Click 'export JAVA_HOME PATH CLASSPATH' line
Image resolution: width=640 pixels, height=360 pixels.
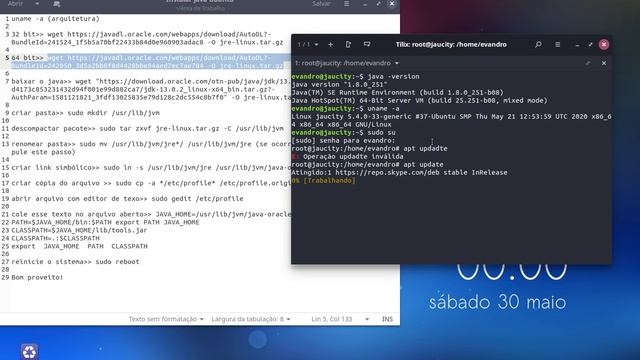79,246
